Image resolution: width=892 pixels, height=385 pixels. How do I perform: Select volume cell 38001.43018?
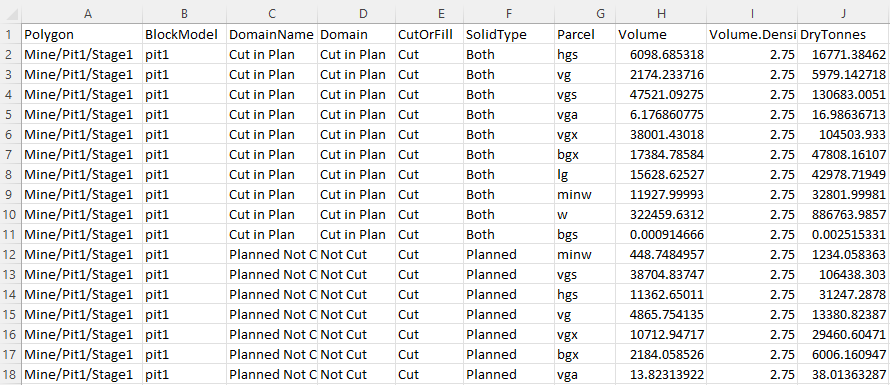[x=661, y=134]
